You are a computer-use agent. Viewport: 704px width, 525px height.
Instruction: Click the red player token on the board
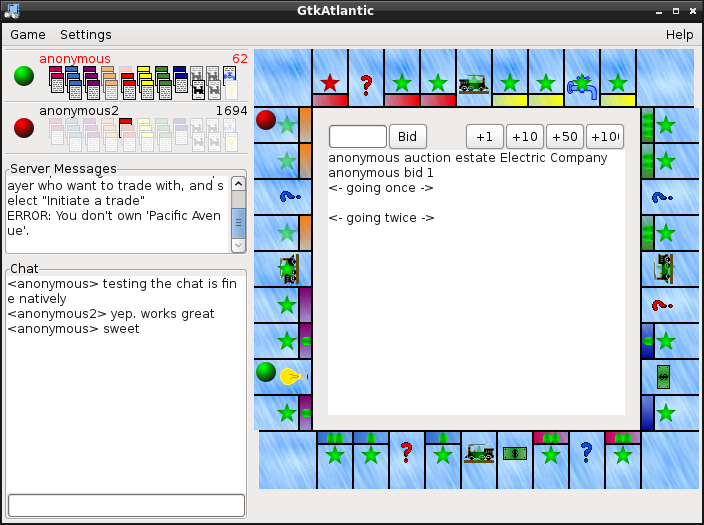266,120
